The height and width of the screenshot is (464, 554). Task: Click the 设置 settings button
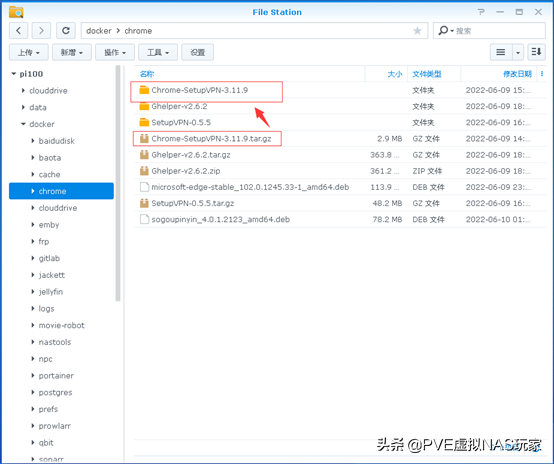pos(198,52)
